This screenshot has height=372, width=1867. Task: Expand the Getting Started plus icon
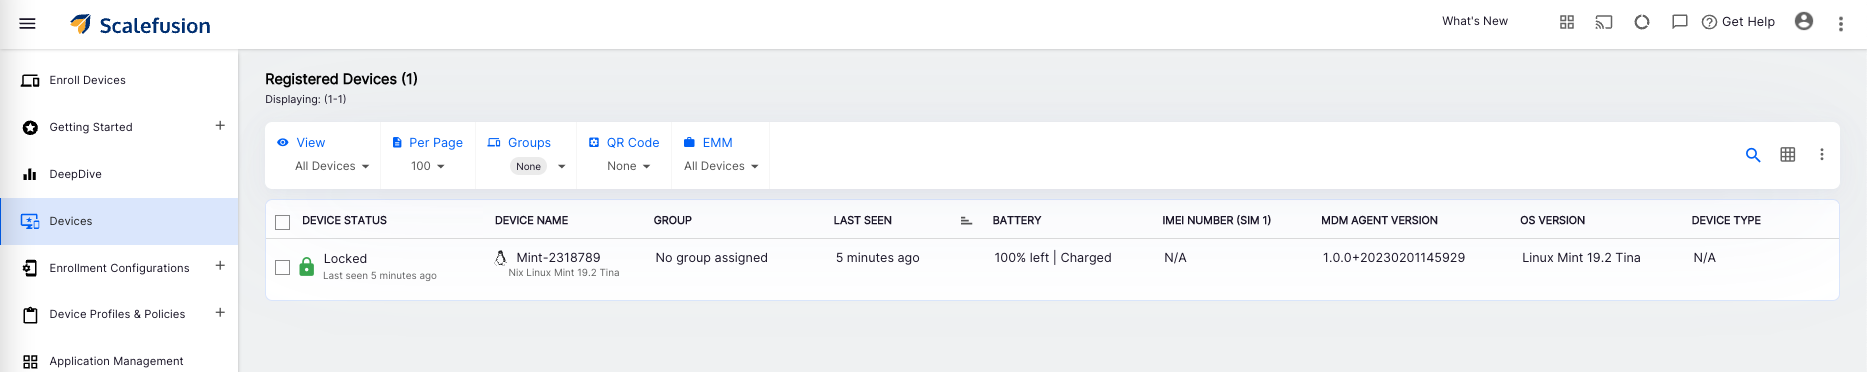(220, 125)
